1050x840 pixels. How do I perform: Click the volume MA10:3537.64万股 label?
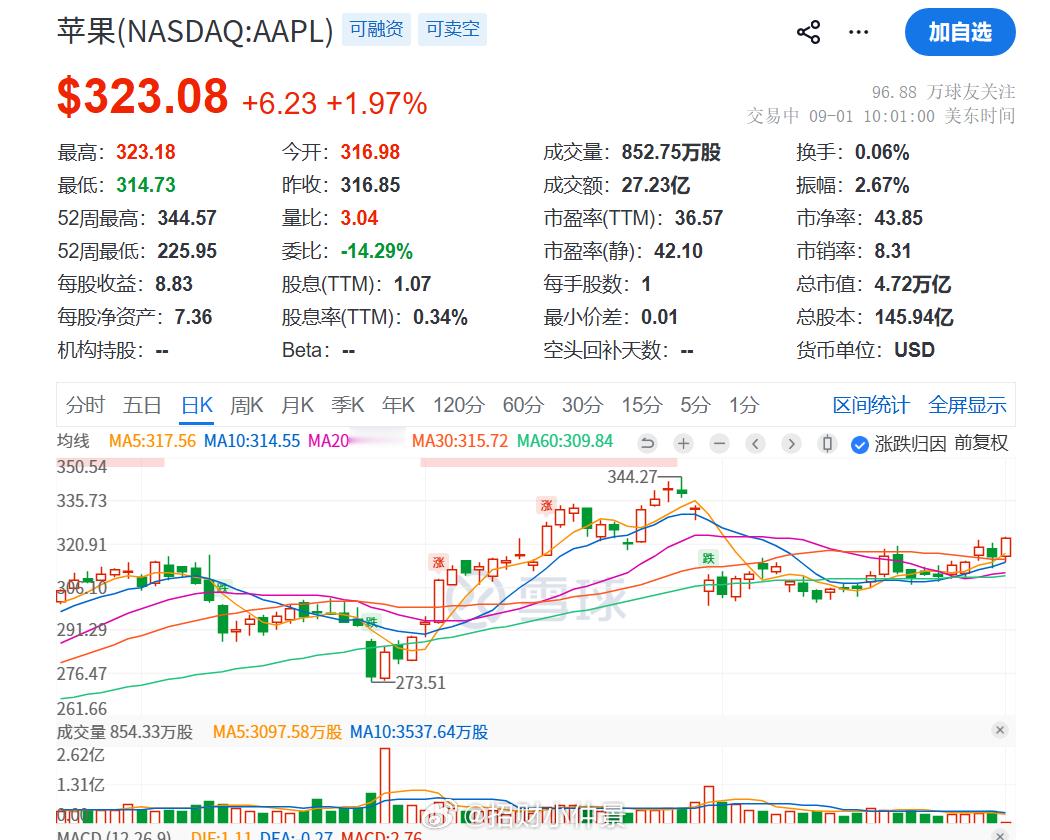[x=419, y=732]
